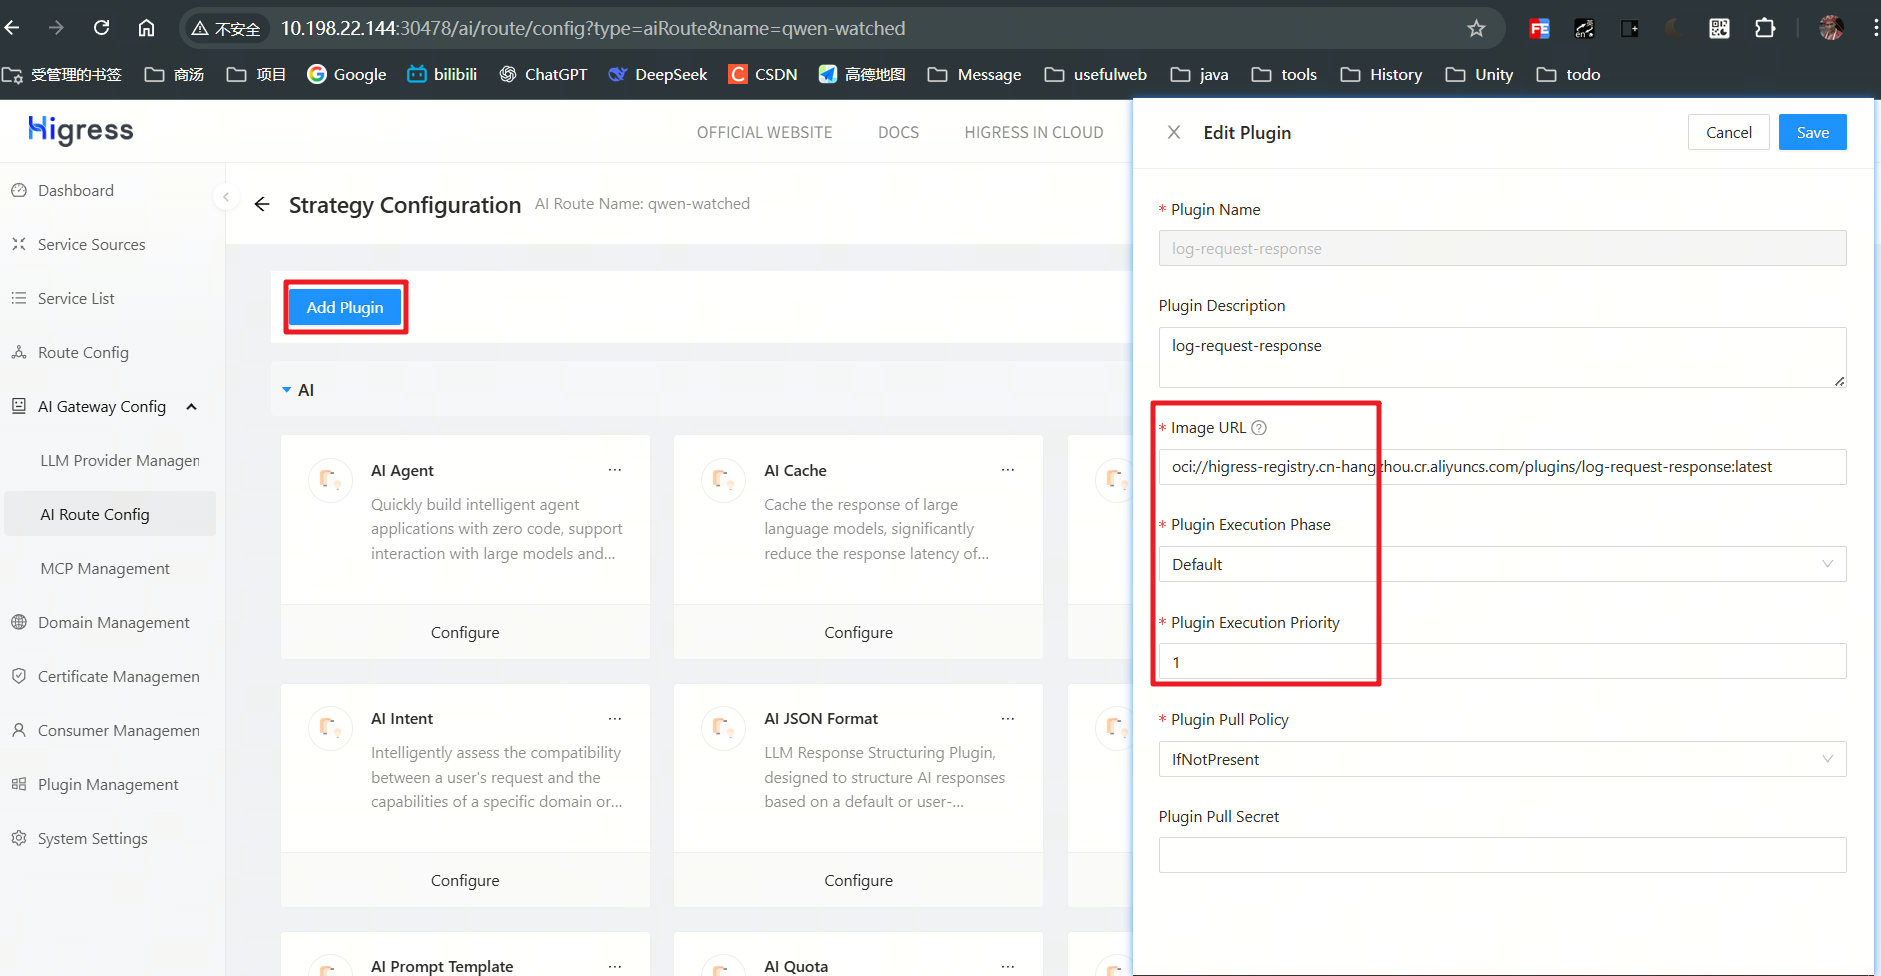Click the AI Cache plugin icon
Image resolution: width=1881 pixels, height=976 pixels.
(723, 480)
